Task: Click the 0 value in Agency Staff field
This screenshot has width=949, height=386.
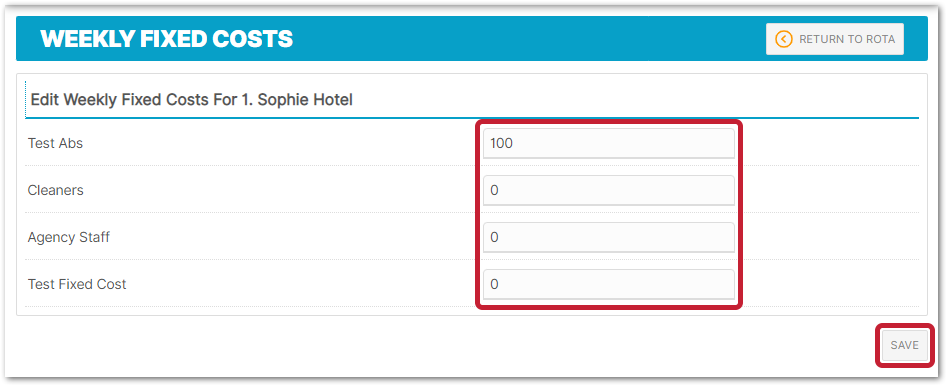Action: pos(494,237)
